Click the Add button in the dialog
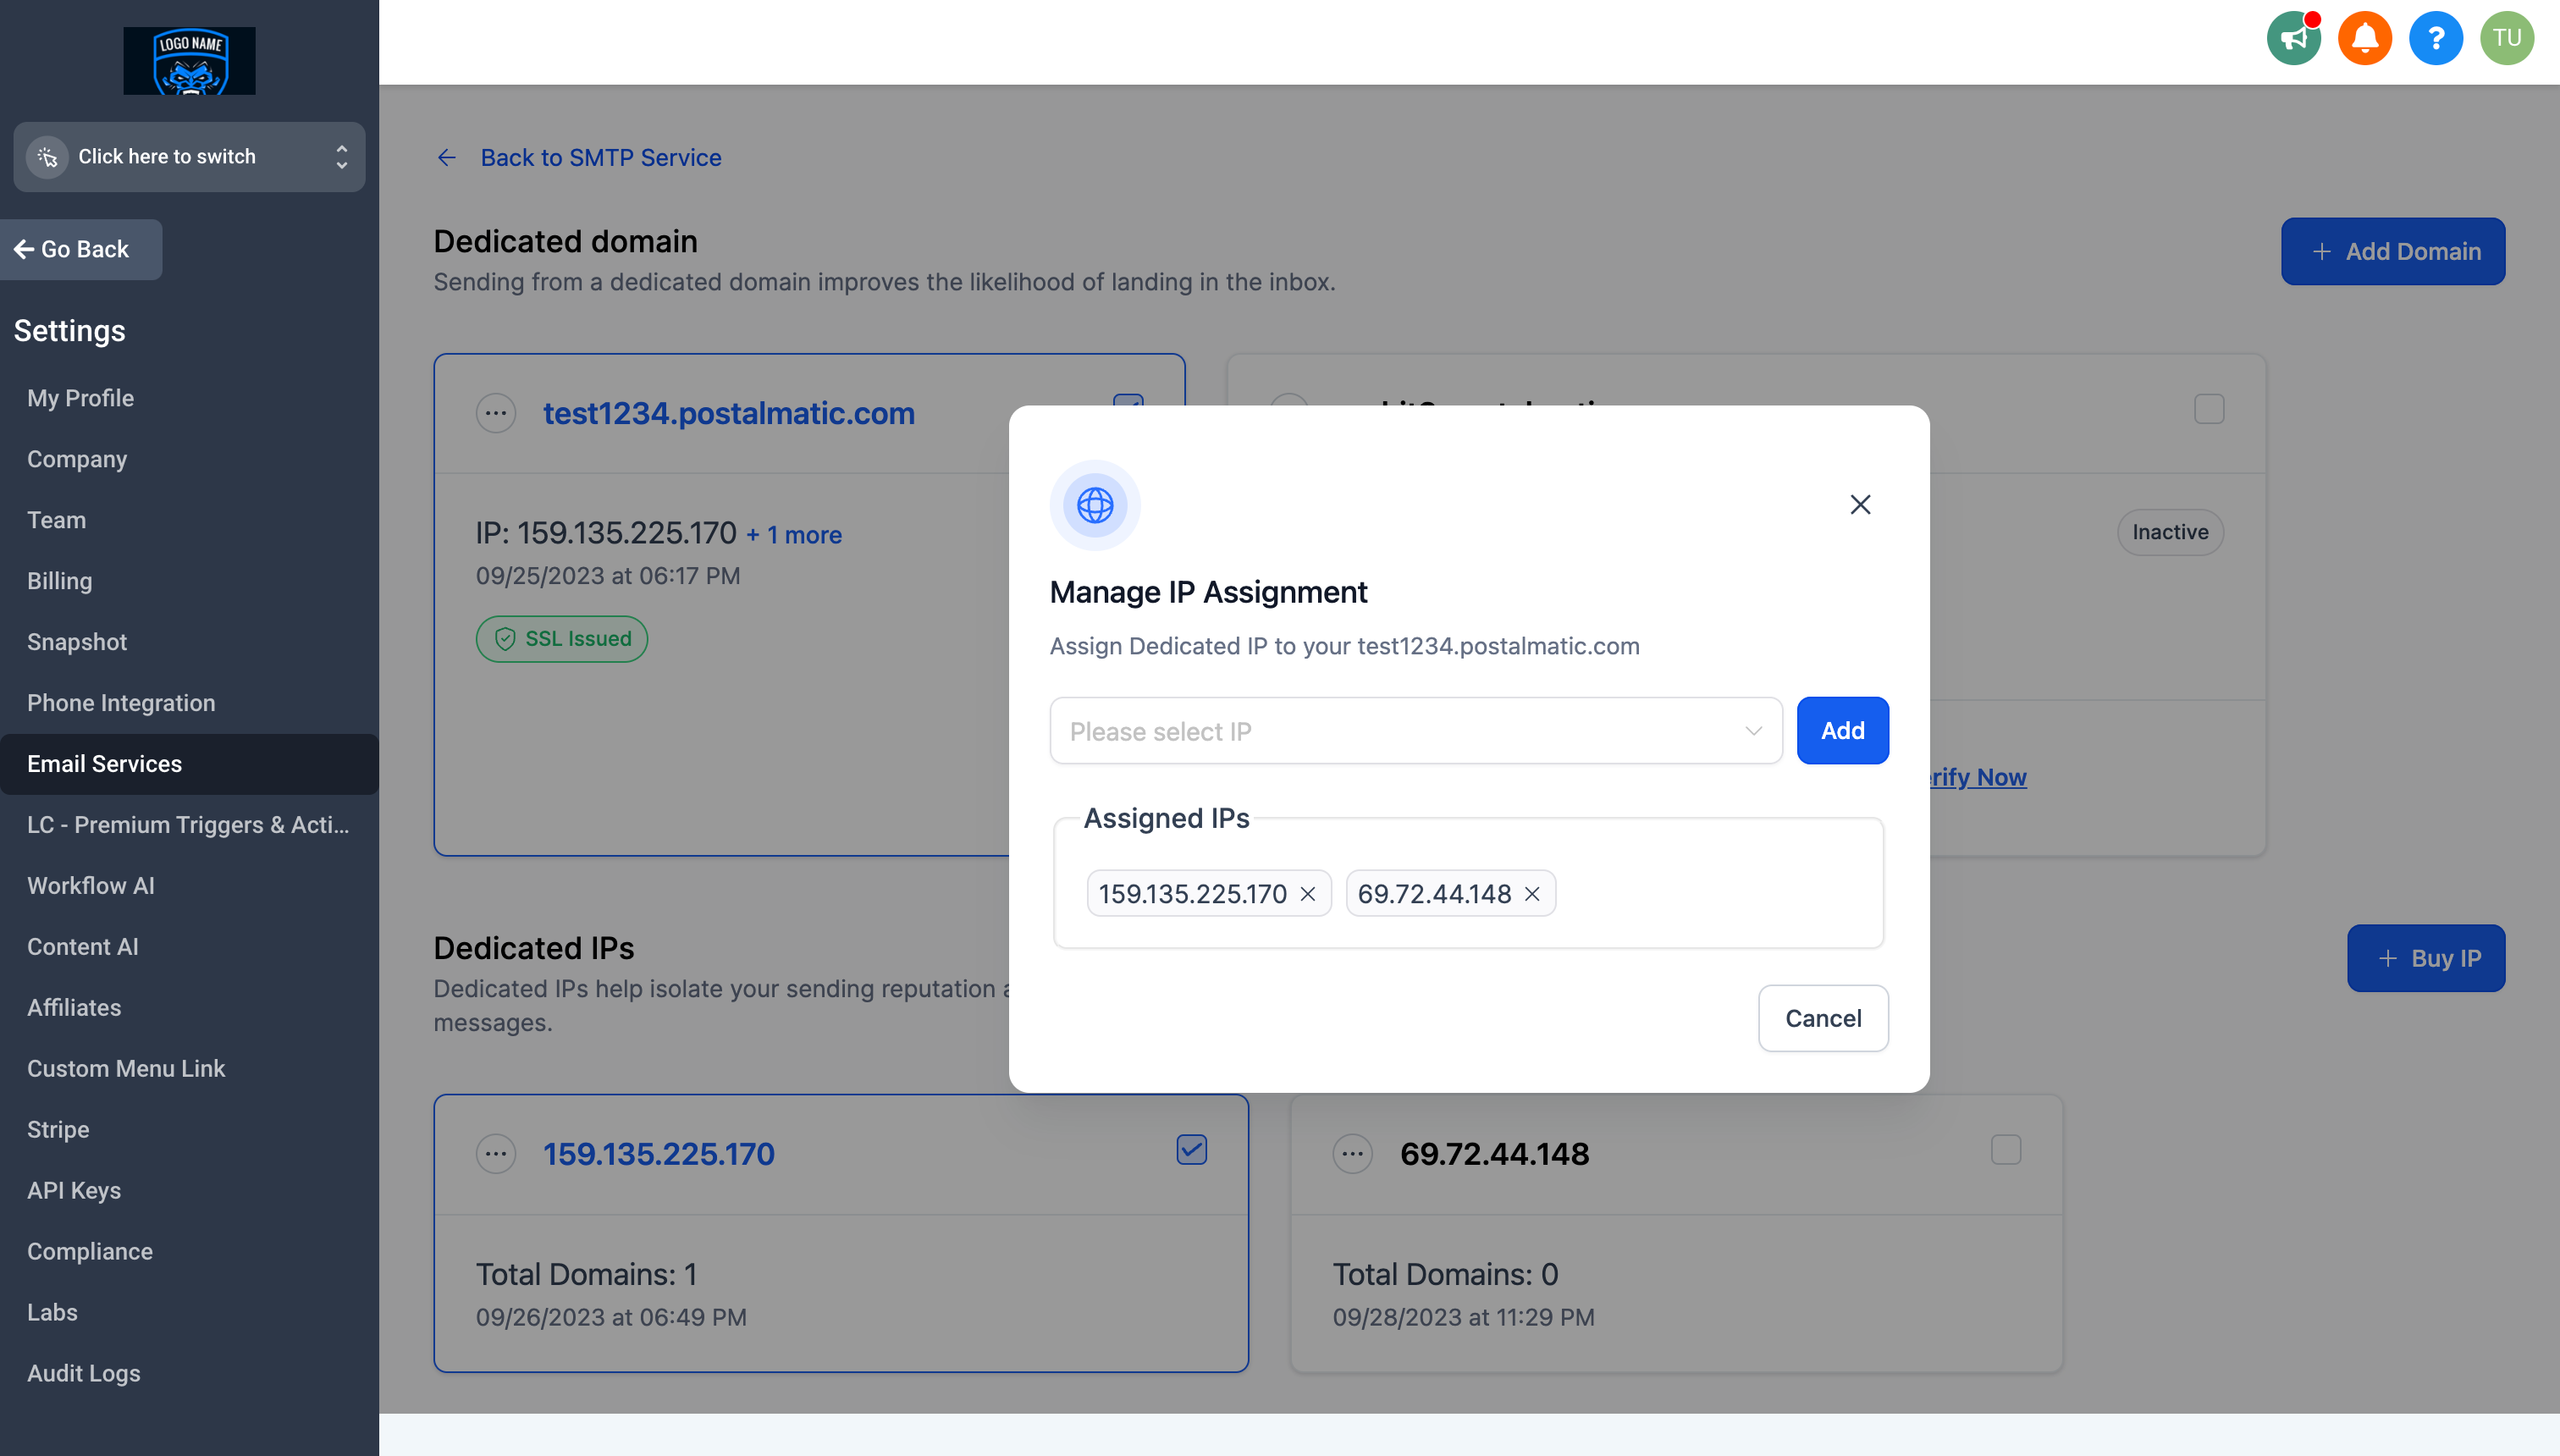Image resolution: width=2560 pixels, height=1456 pixels. tap(1842, 731)
